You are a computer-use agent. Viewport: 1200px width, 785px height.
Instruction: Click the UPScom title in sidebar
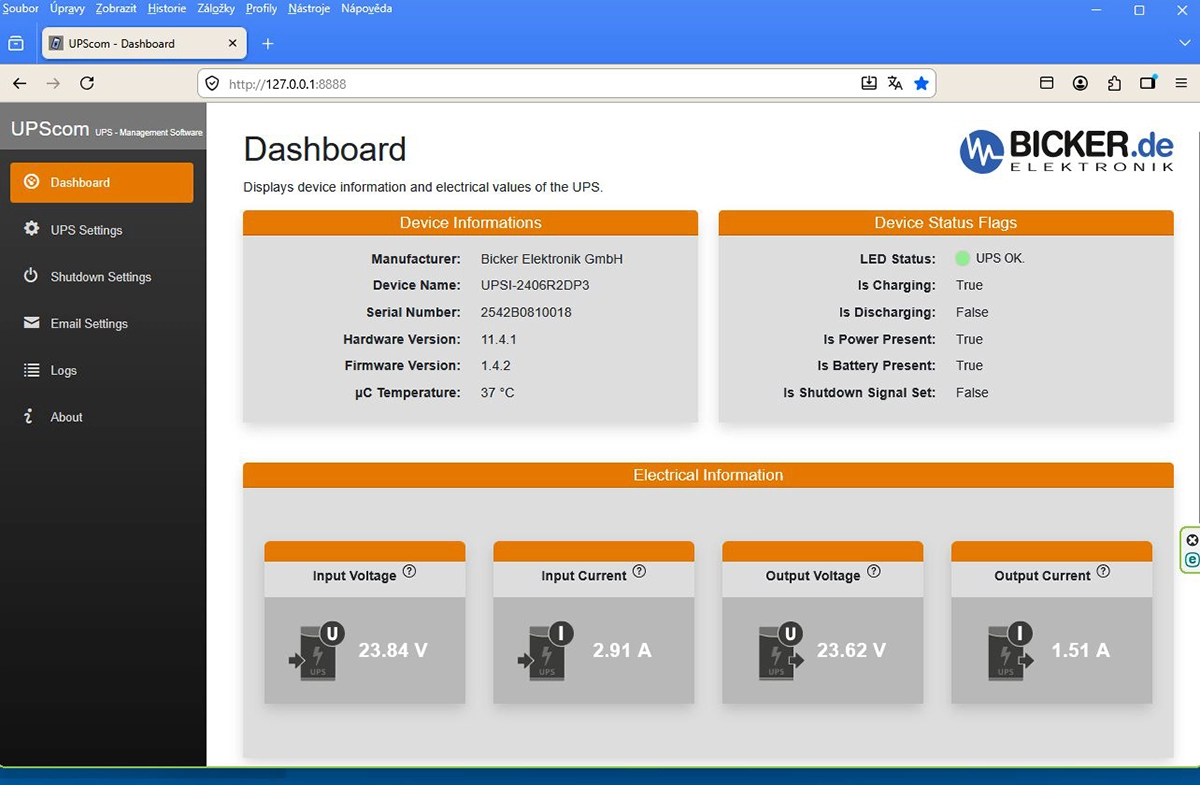(50, 129)
